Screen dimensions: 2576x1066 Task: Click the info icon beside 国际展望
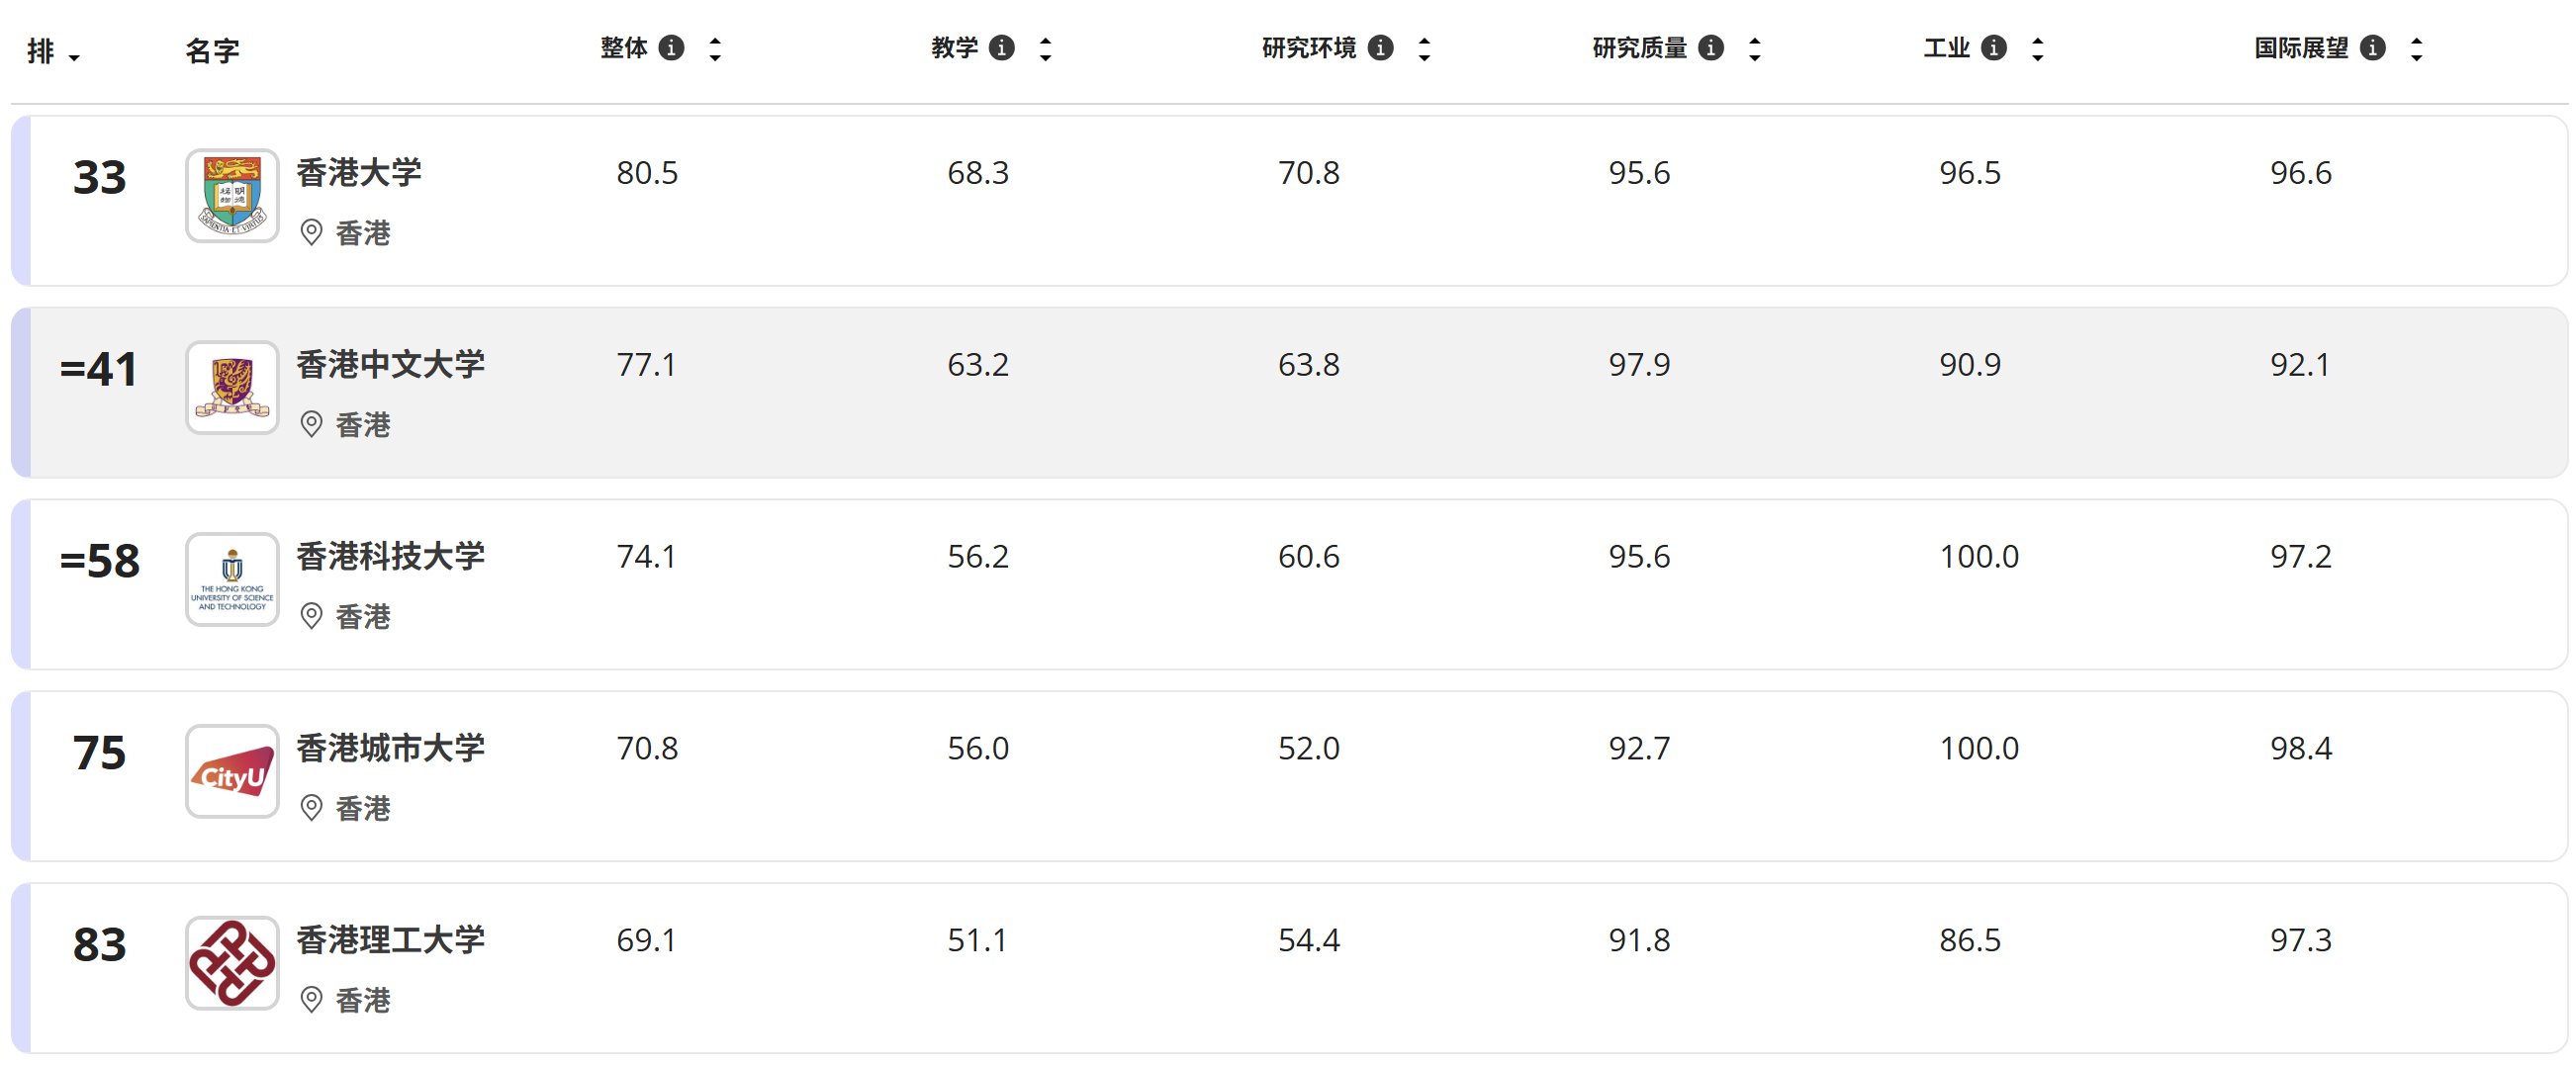(2372, 48)
